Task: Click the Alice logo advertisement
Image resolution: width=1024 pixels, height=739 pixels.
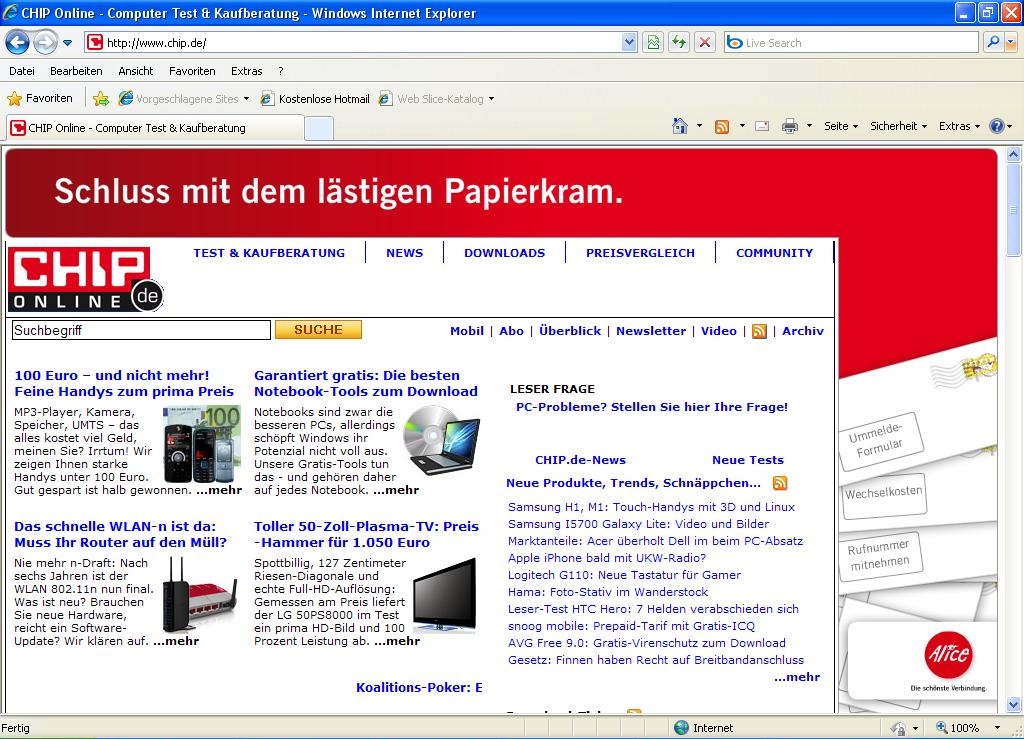Action: [x=948, y=654]
